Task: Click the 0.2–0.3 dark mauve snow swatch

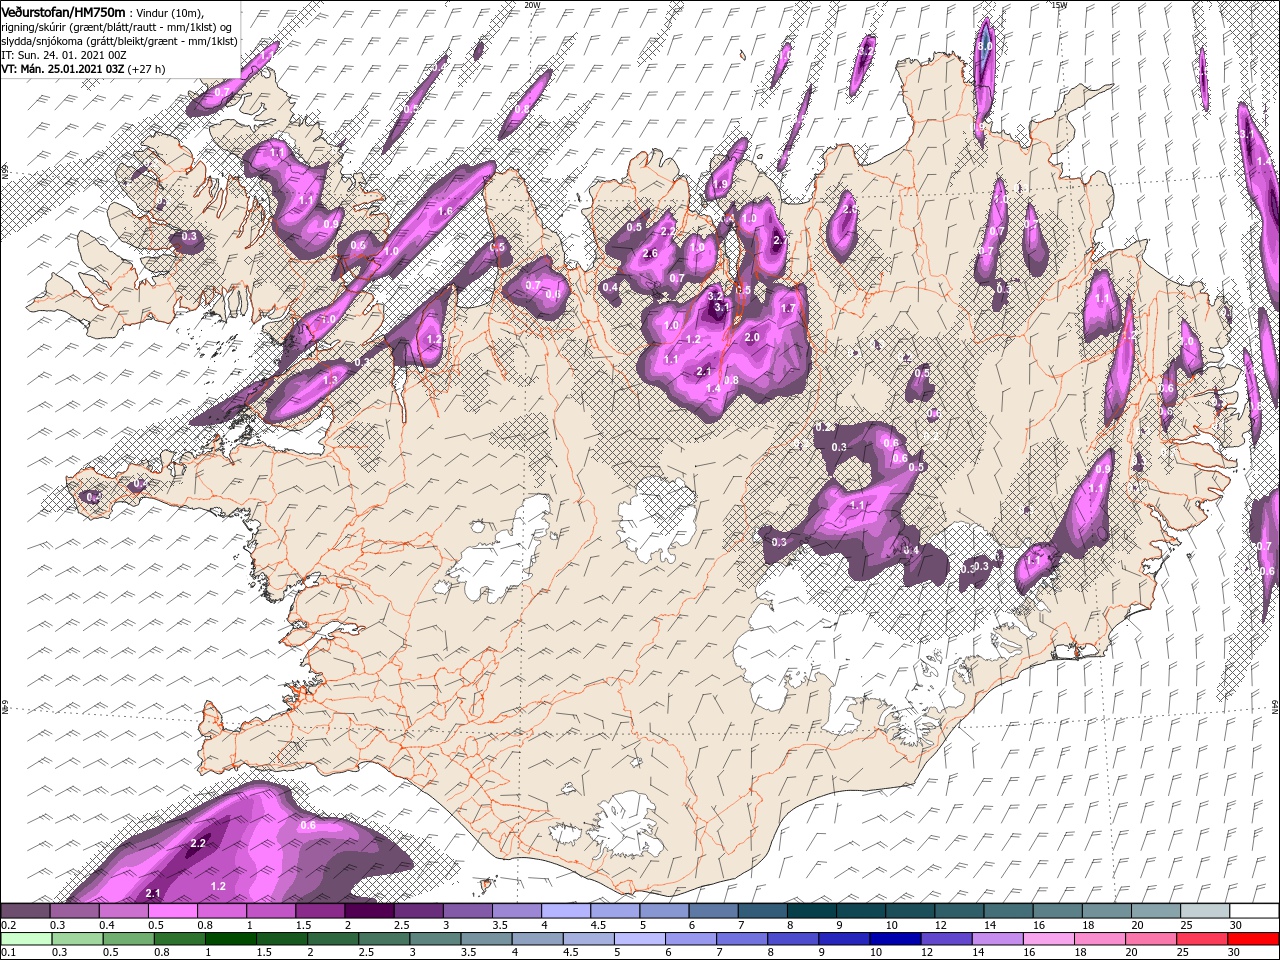Action: pos(25,911)
